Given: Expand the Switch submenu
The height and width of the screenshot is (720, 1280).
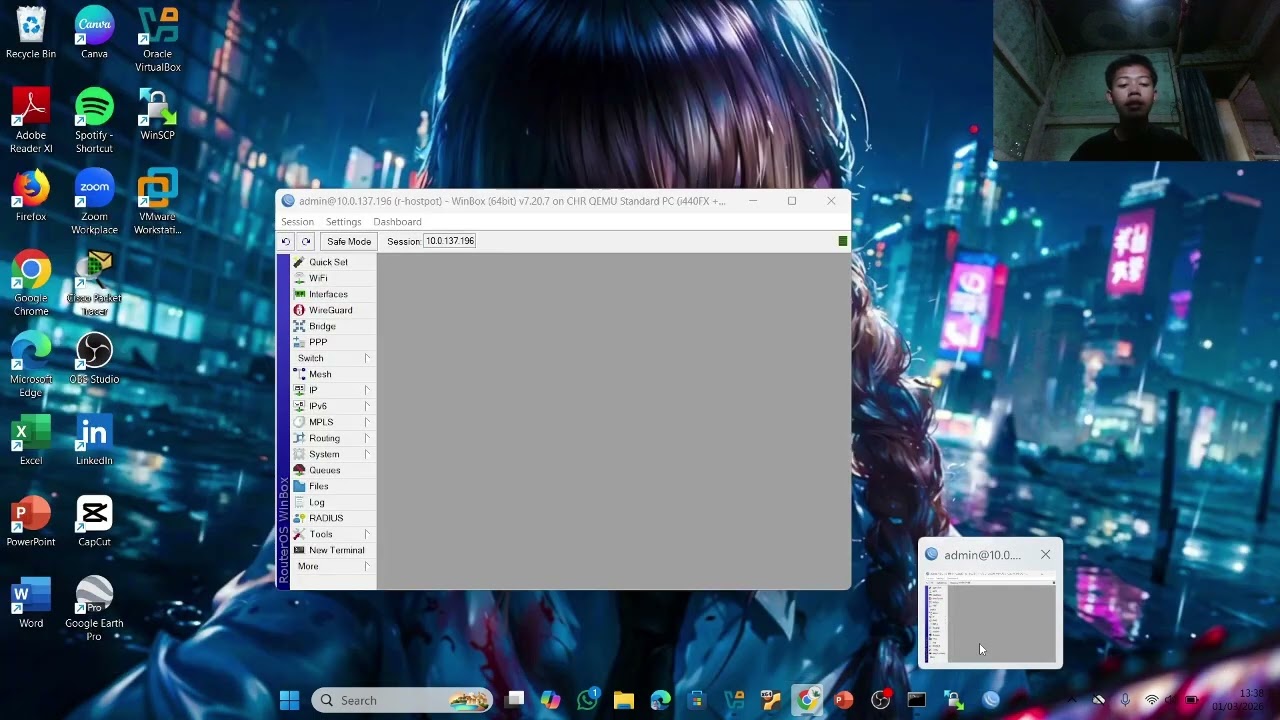Looking at the screenshot, I should (x=332, y=358).
